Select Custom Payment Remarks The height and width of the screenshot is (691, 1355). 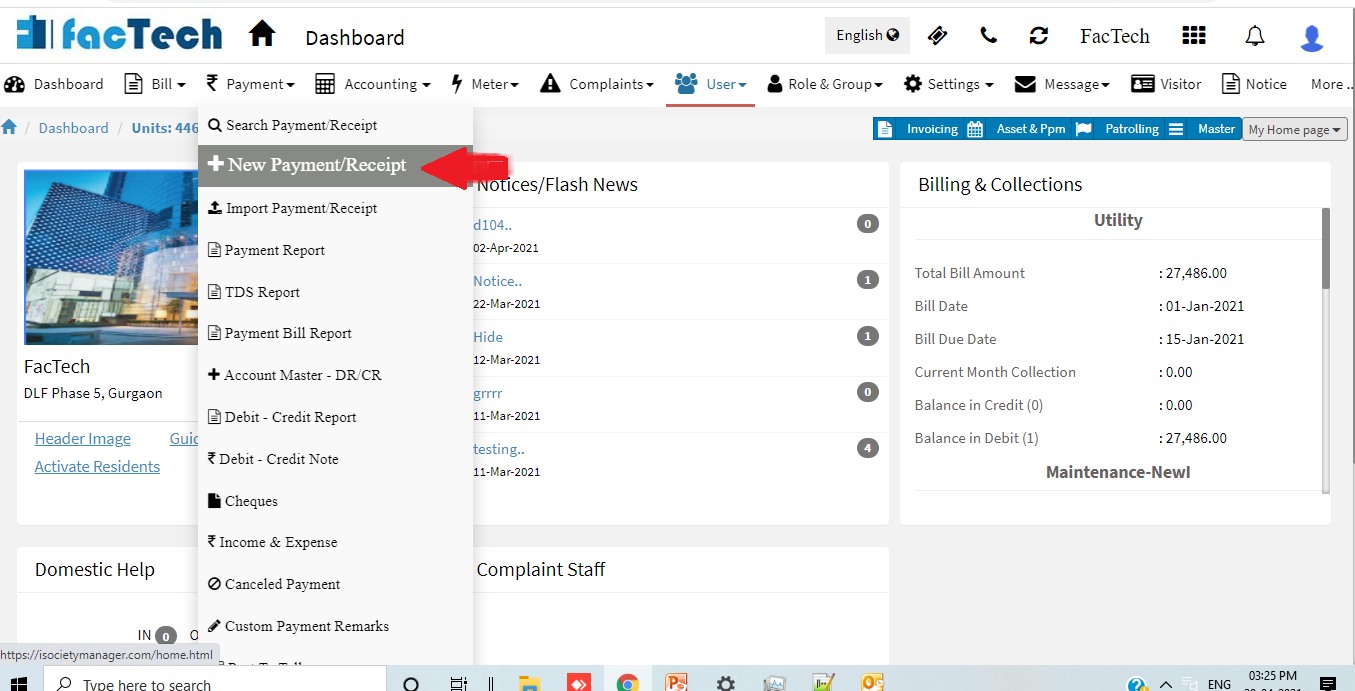[335, 626]
